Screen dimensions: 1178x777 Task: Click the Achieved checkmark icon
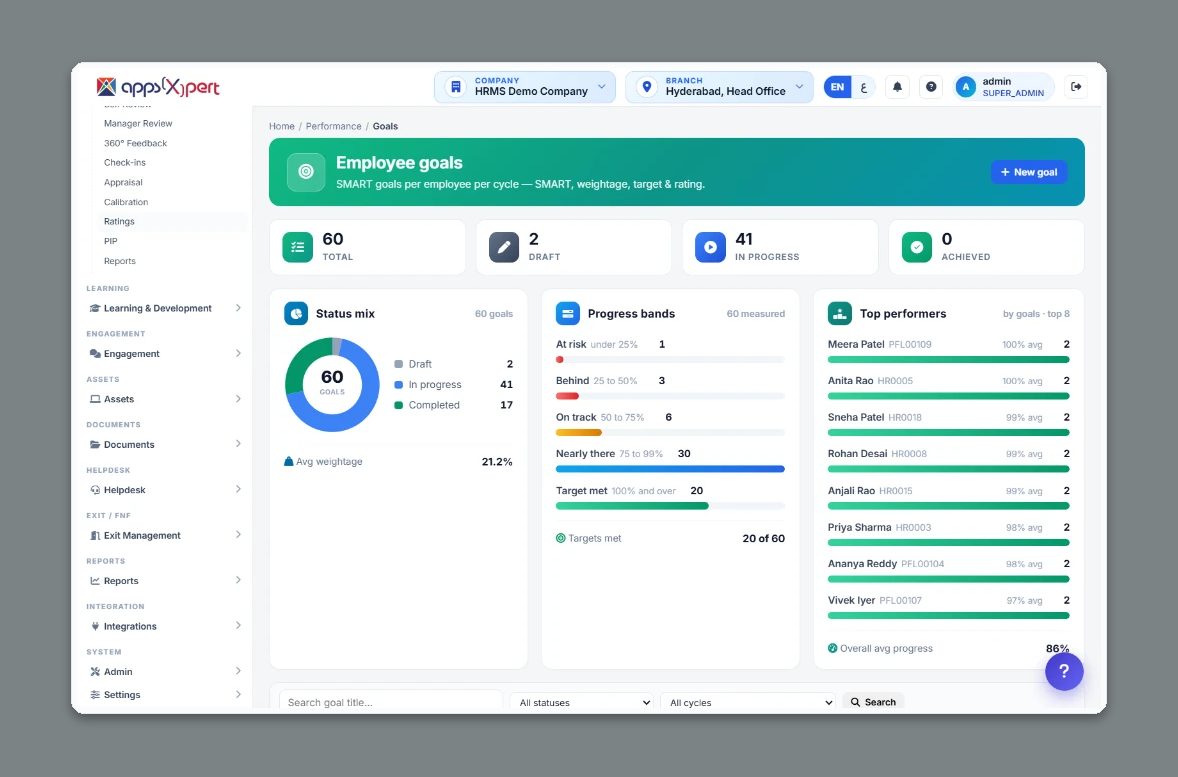[x=917, y=247]
